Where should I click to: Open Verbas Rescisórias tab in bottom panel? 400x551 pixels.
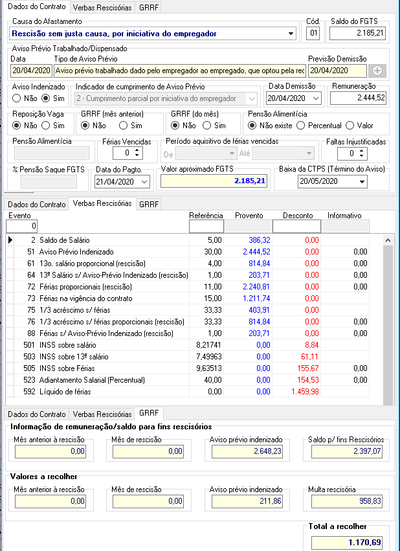click(x=102, y=414)
